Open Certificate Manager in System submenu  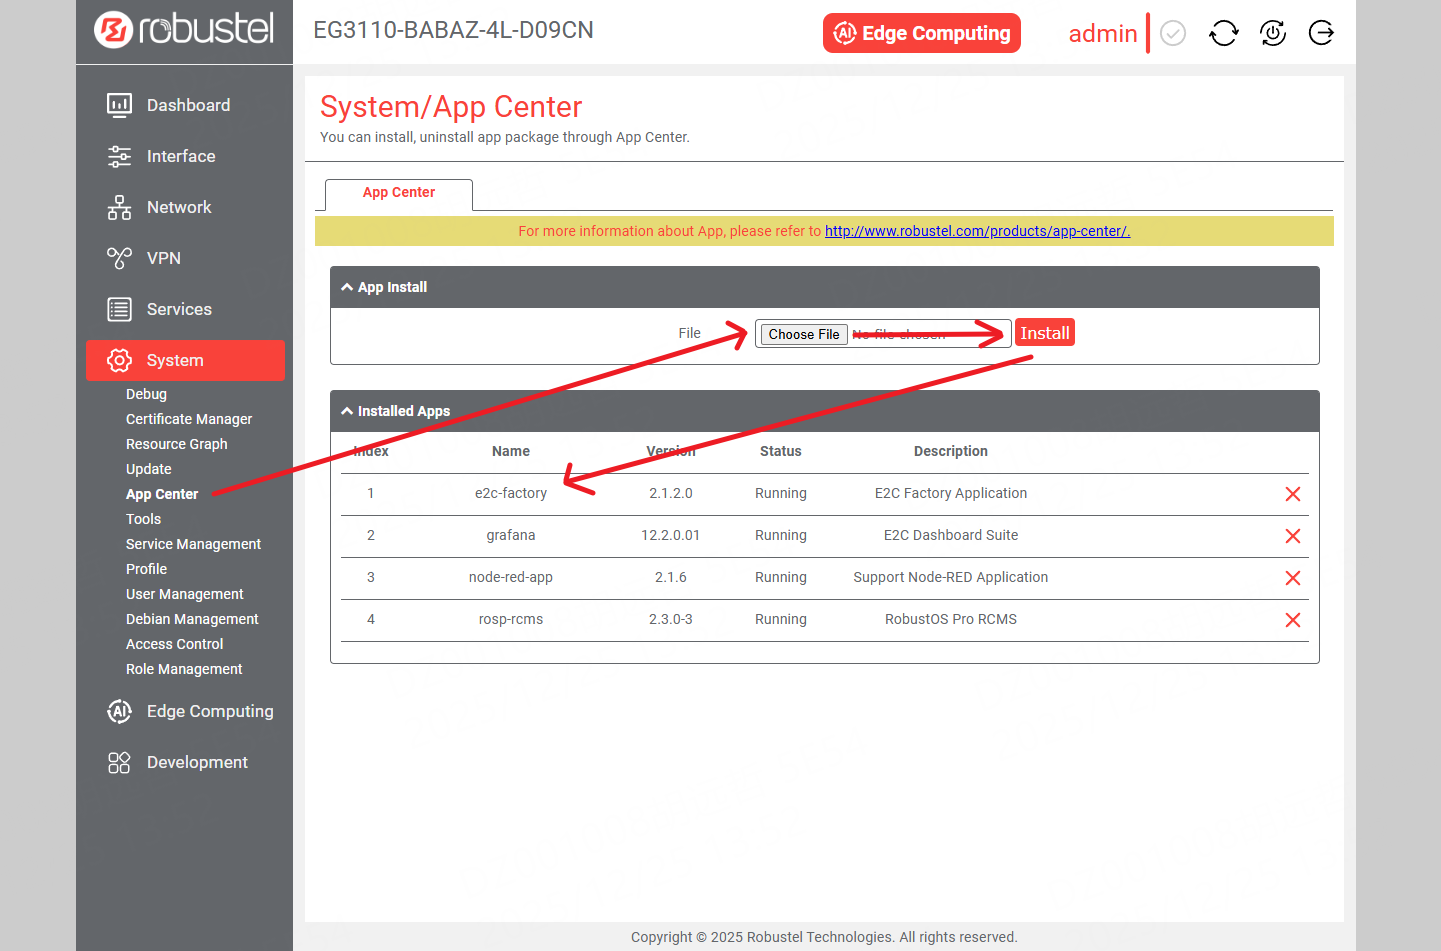click(x=189, y=419)
